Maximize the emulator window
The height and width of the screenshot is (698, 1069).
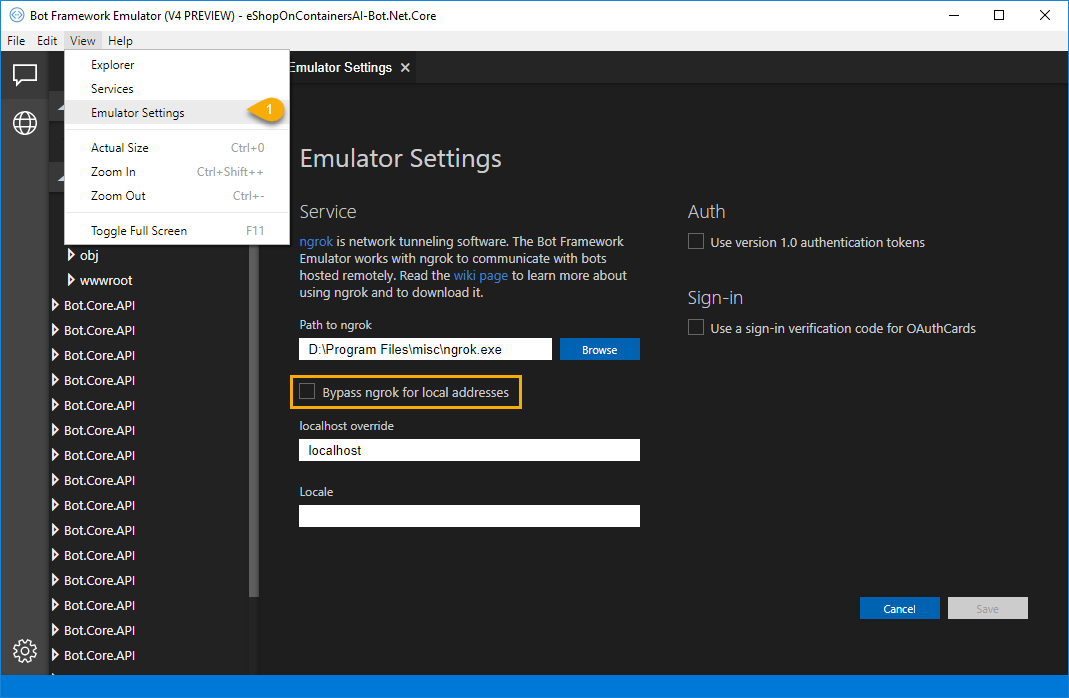tap(999, 15)
